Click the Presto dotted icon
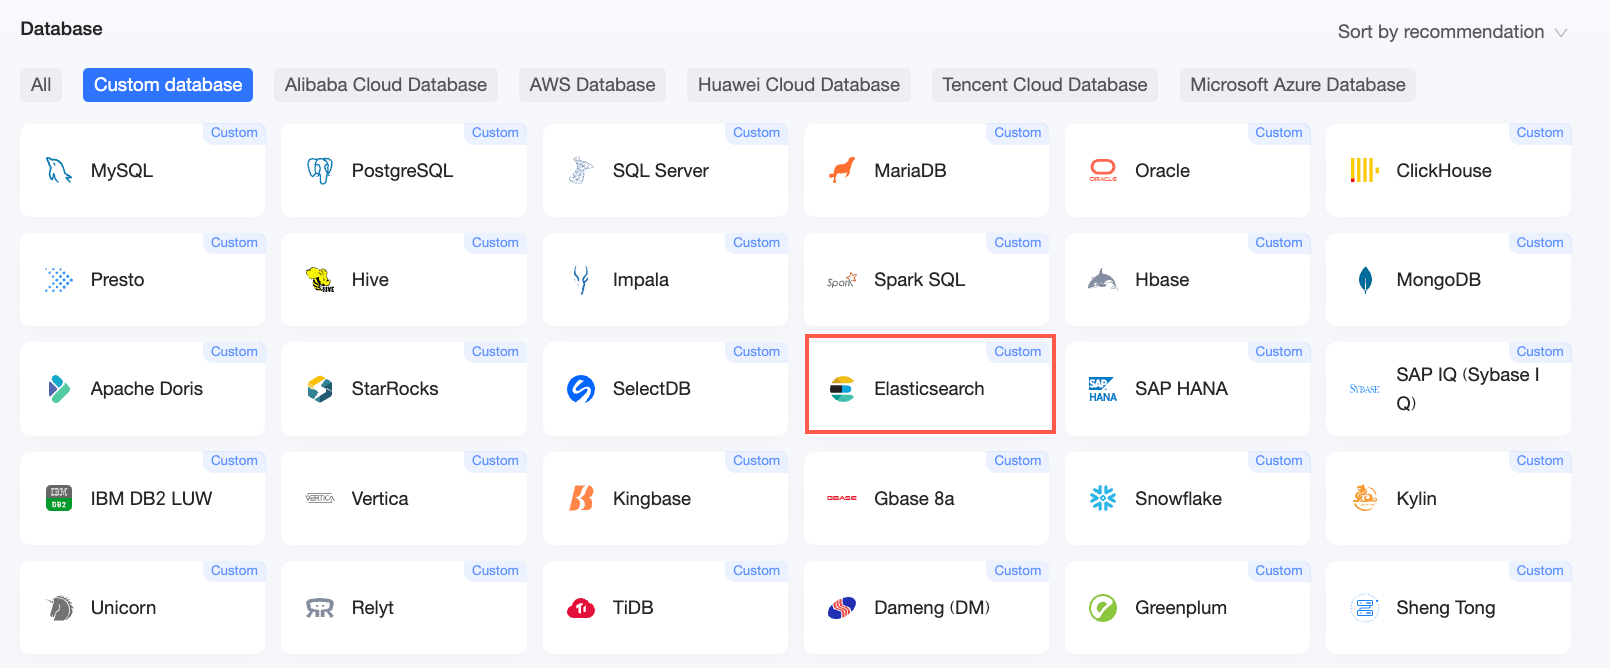 pyautogui.click(x=59, y=280)
